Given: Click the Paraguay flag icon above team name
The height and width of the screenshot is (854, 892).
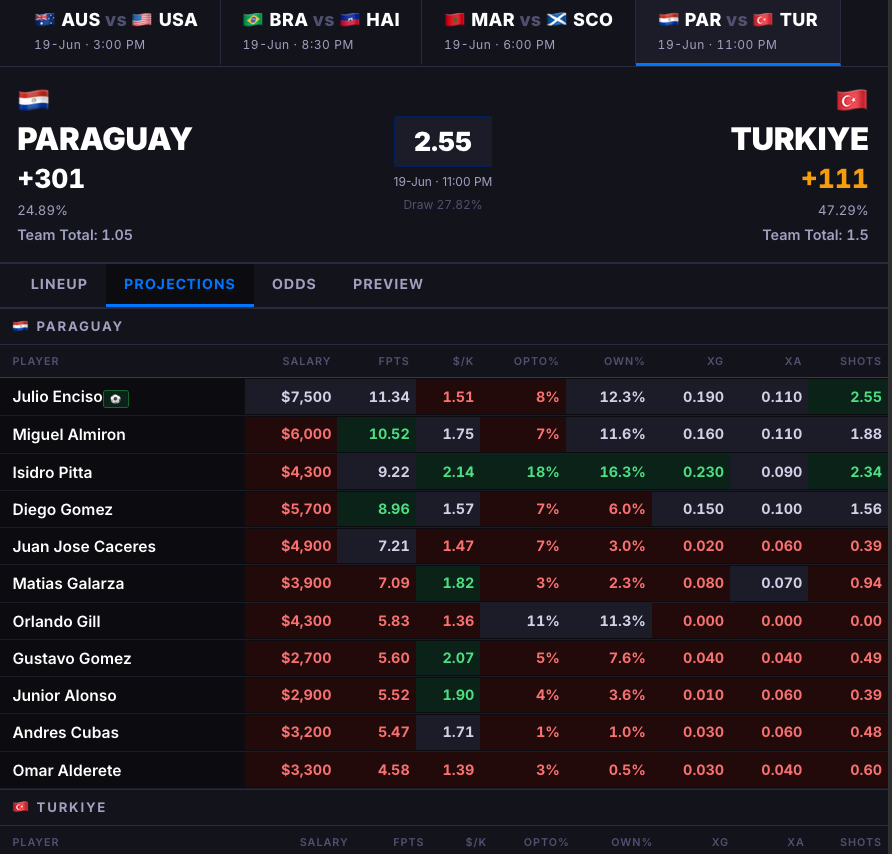Looking at the screenshot, I should point(34,100).
